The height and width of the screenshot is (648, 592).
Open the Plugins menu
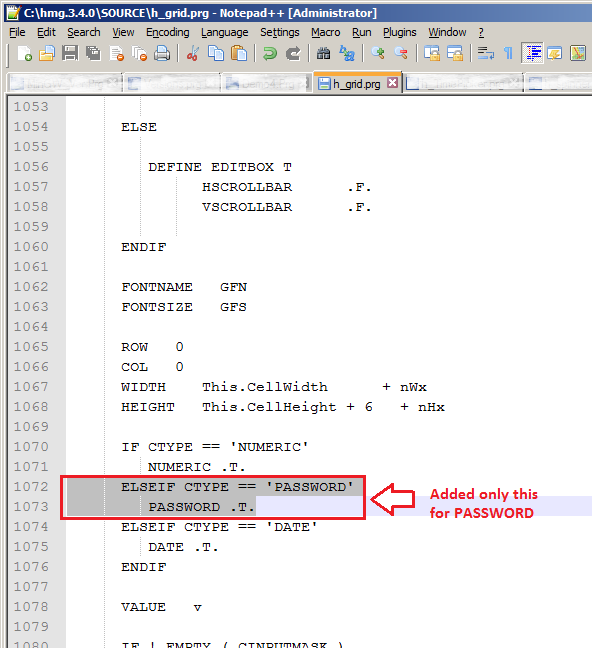(399, 32)
